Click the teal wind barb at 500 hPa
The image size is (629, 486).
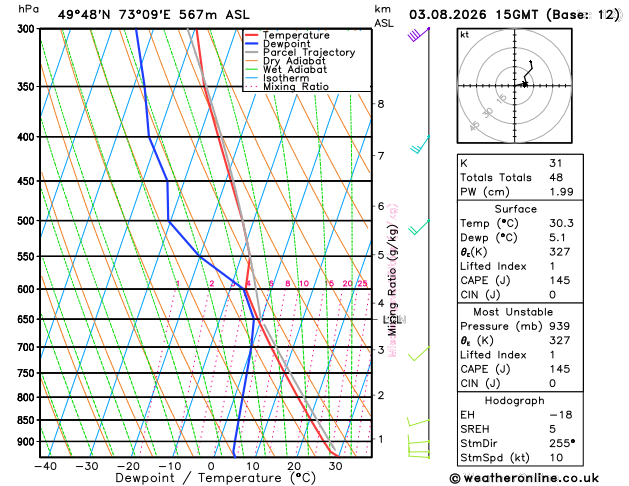[x=419, y=227]
